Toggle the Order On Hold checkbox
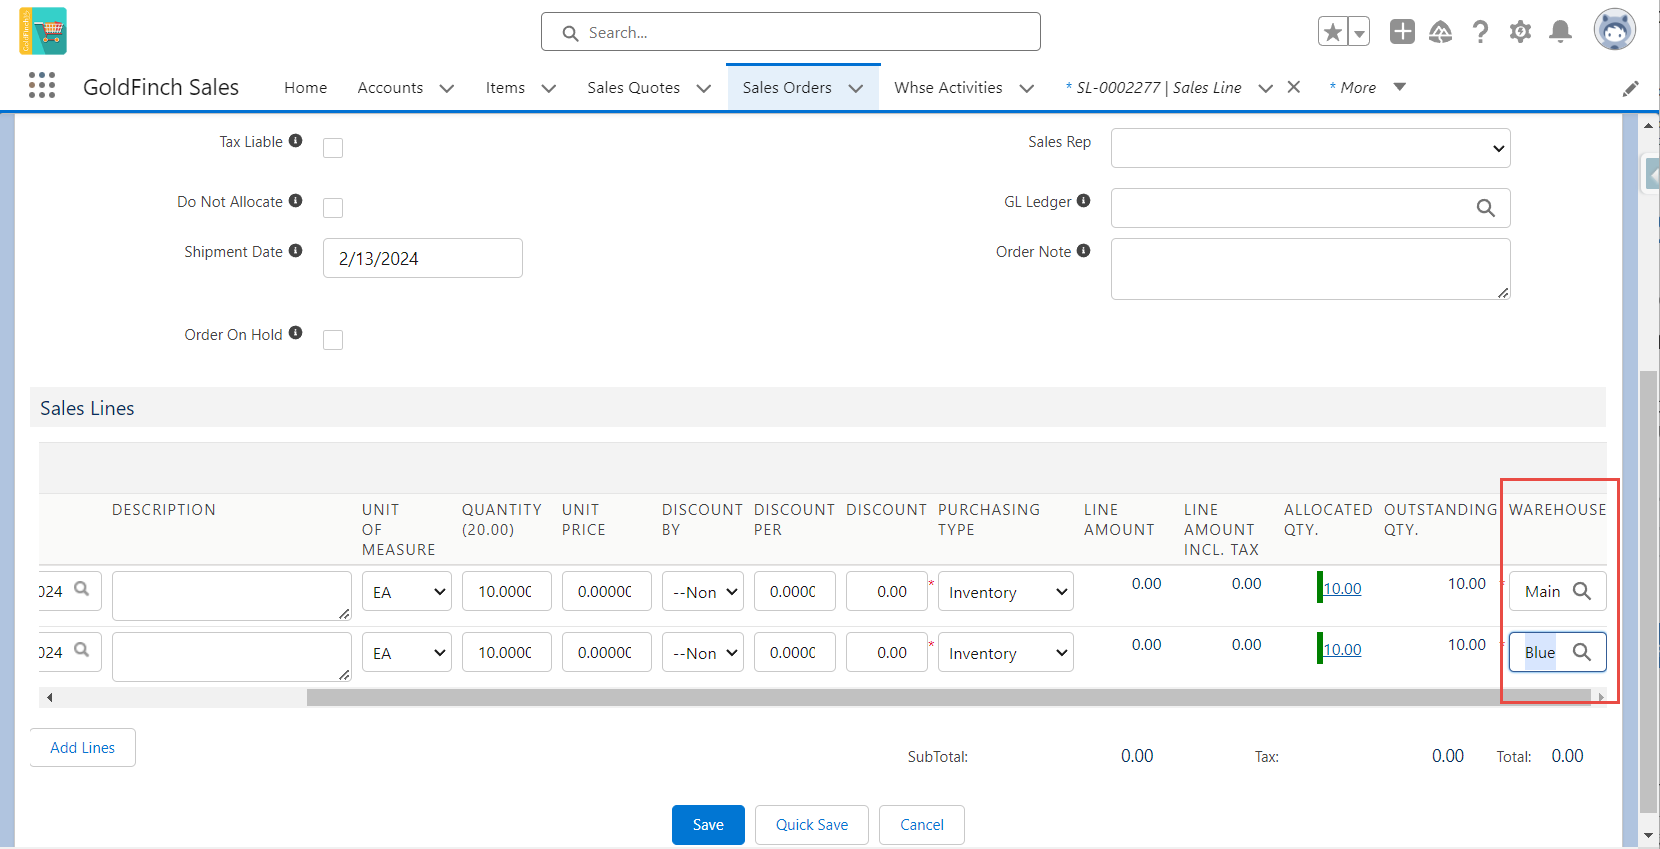Viewport: 1660px width, 849px height. pos(333,340)
